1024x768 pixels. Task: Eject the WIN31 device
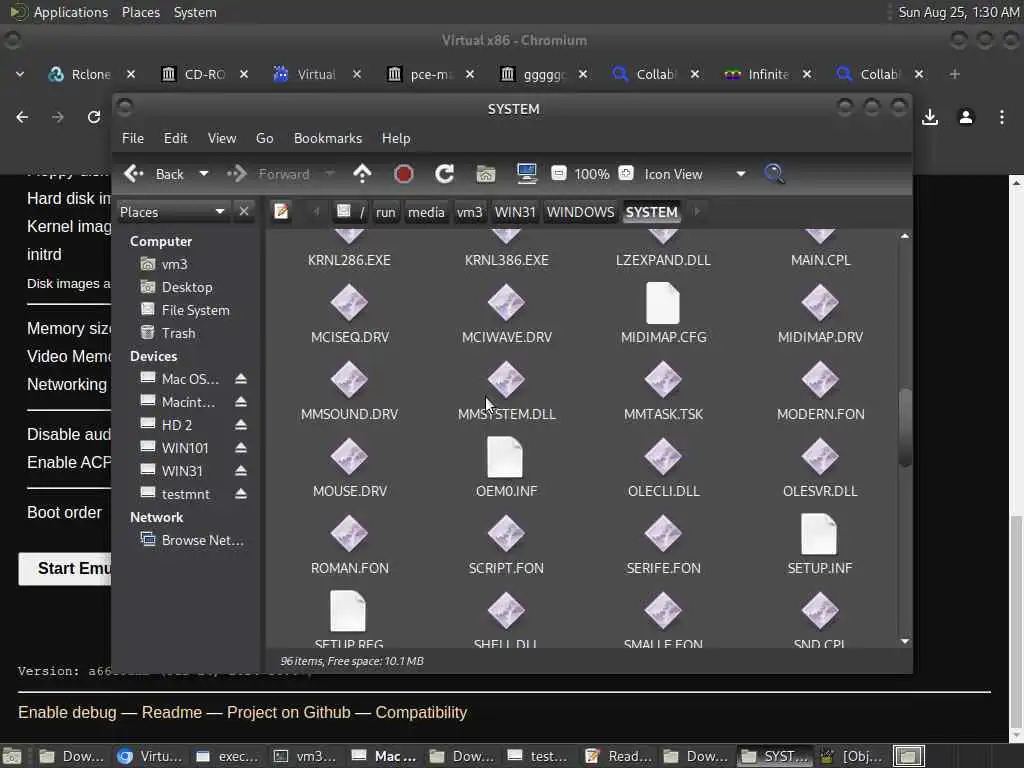[241, 471]
